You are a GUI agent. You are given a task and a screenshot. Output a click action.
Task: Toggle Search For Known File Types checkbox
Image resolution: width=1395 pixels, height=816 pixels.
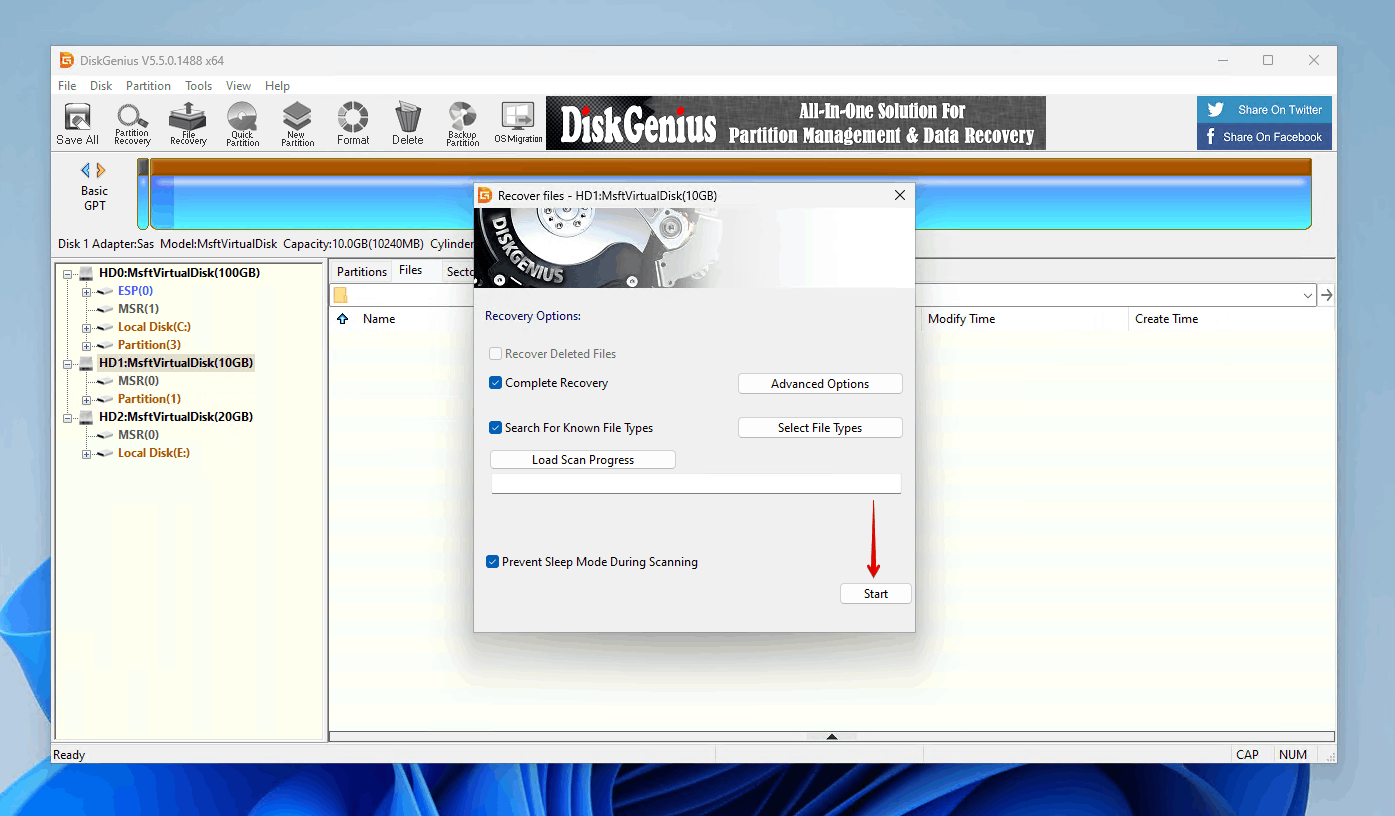(495, 428)
